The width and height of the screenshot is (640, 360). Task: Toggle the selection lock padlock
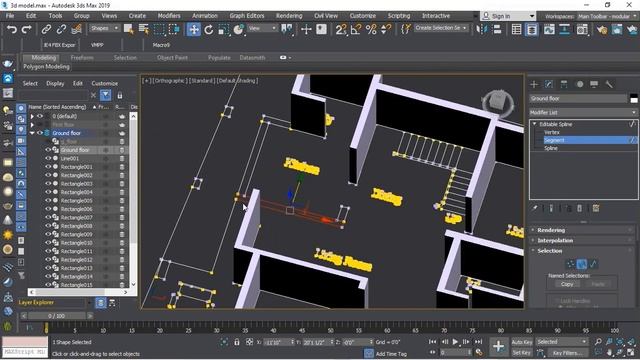tap(237, 342)
